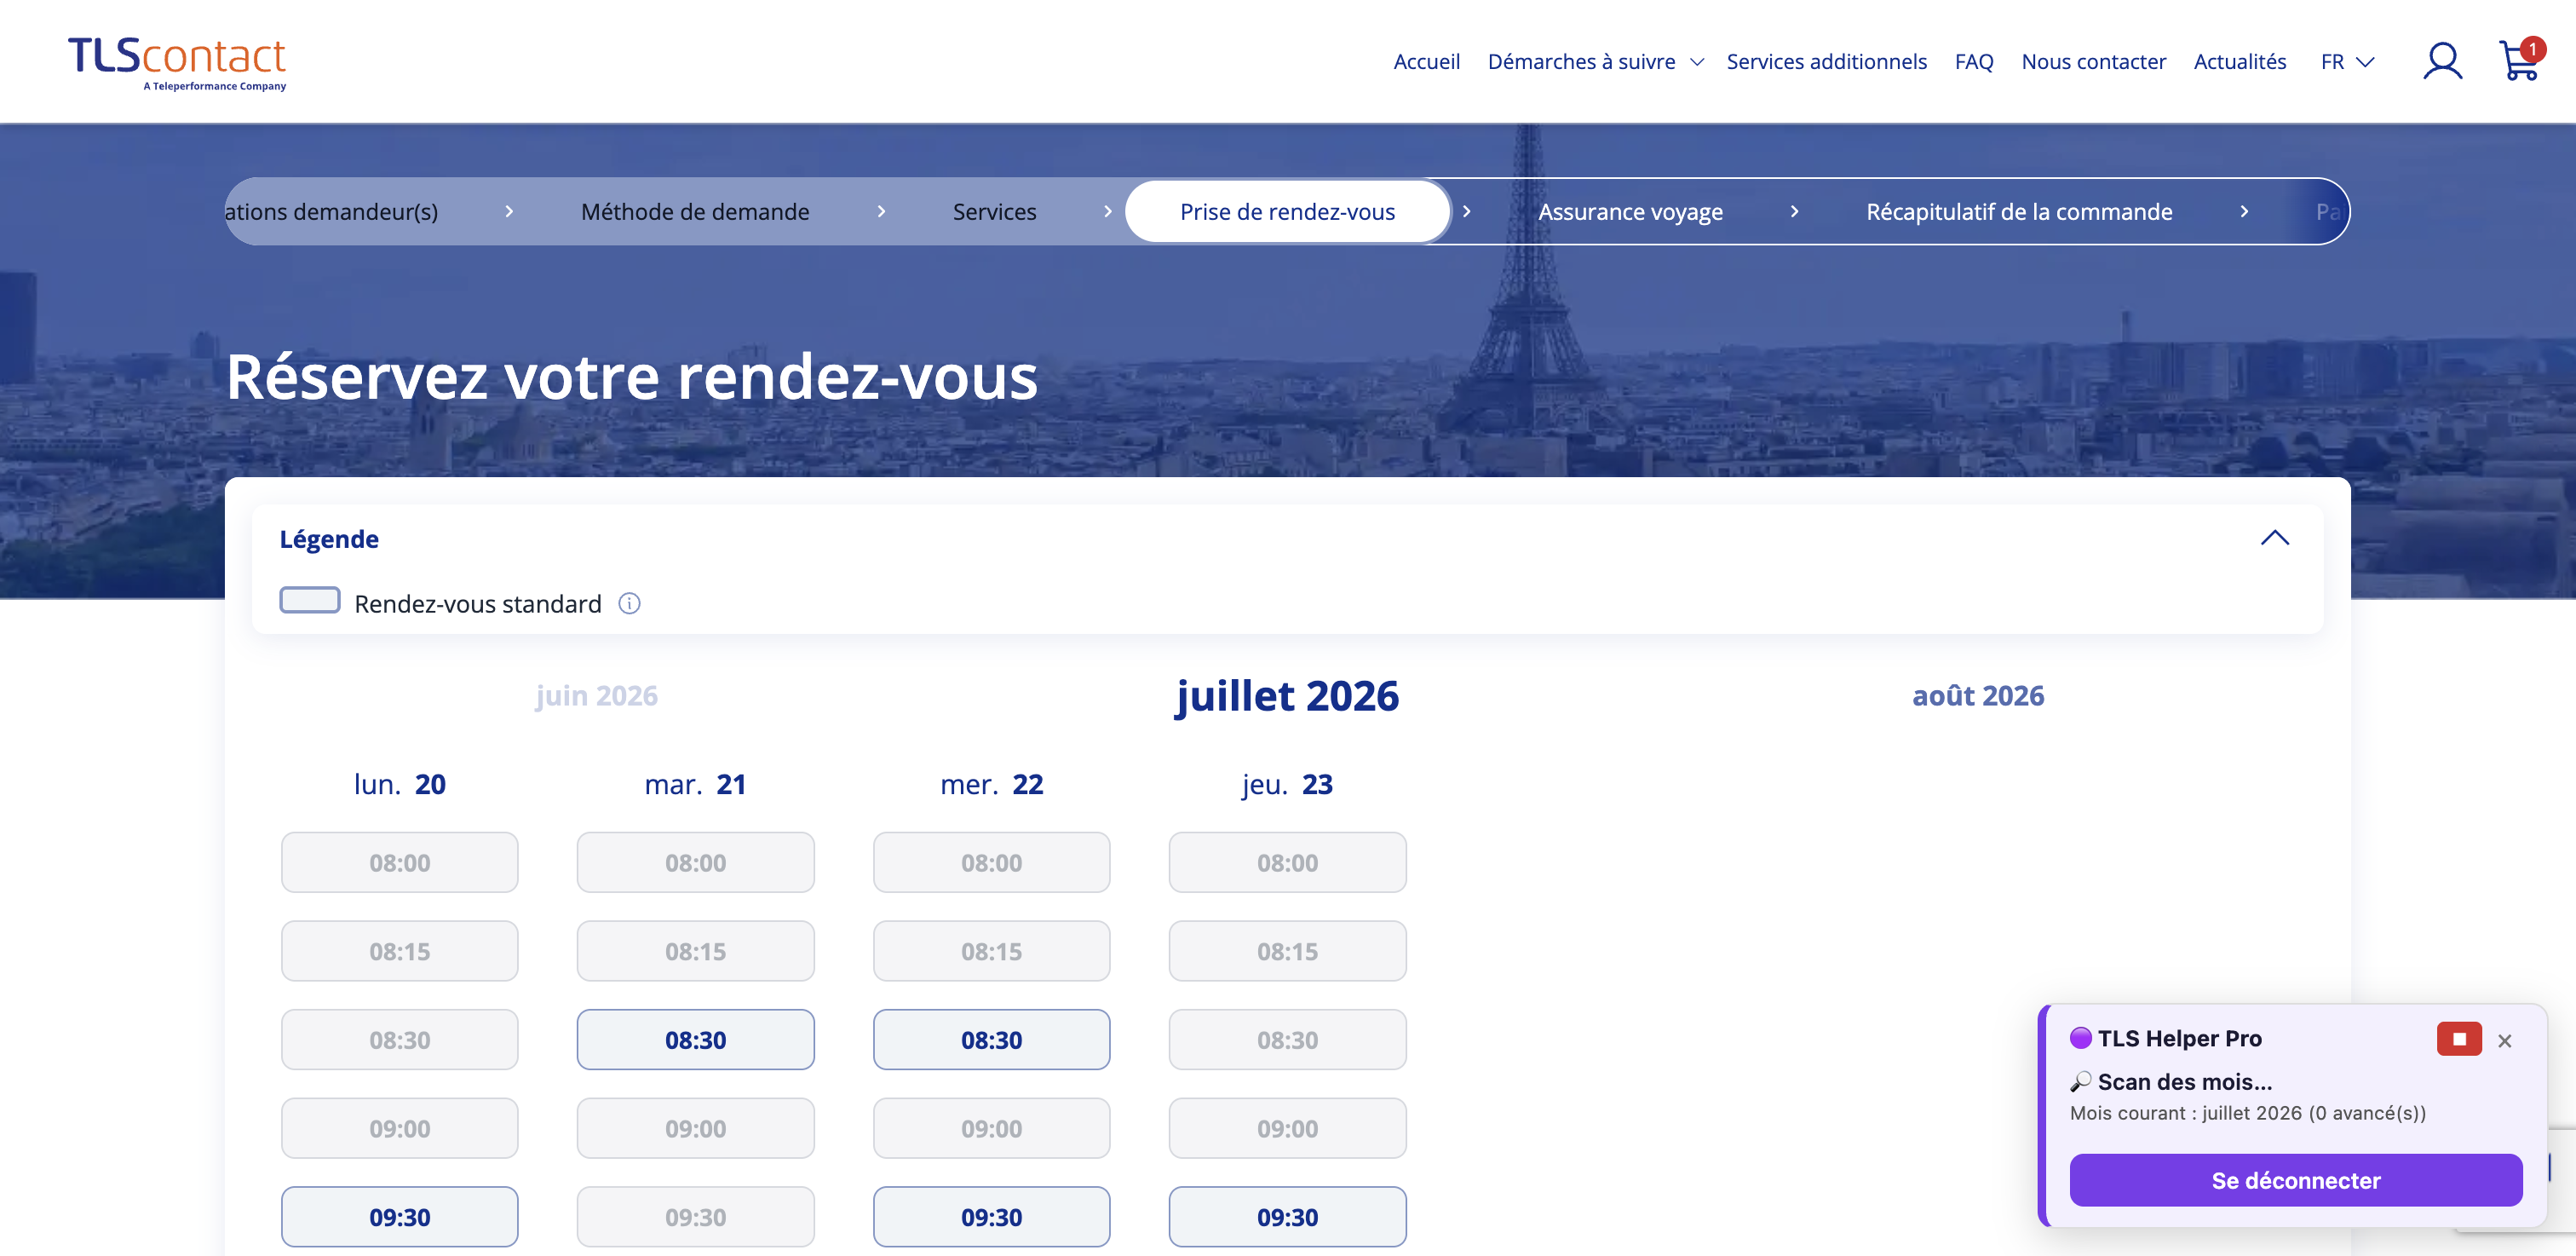Click the Rendez-vous standard legend swatch
This screenshot has width=2576, height=1256.
(x=309, y=600)
